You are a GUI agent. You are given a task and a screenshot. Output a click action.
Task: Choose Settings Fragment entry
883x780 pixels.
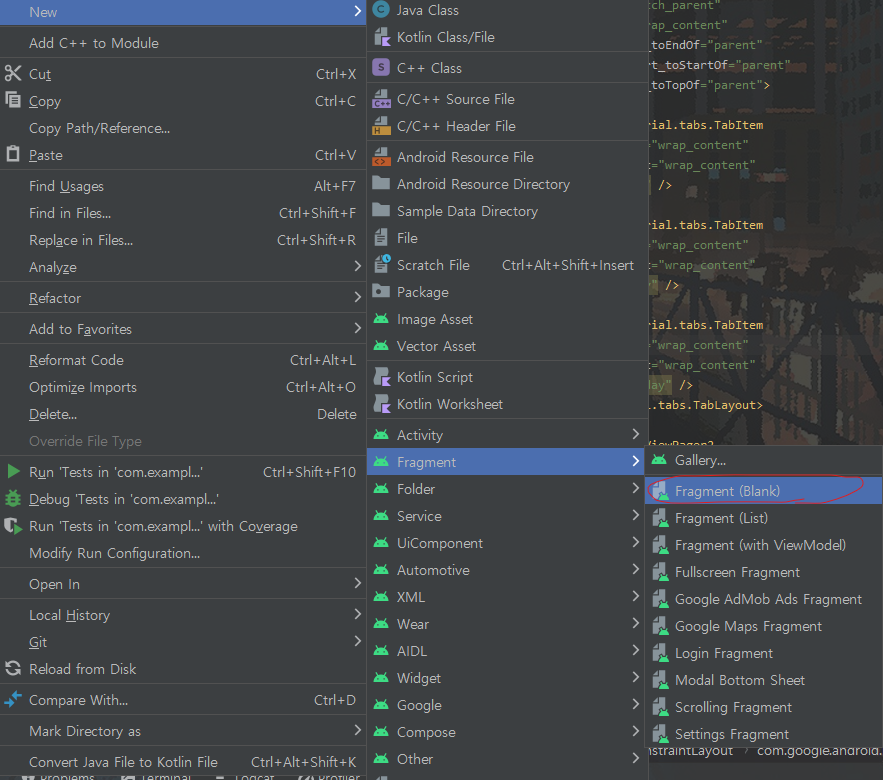coord(764,734)
